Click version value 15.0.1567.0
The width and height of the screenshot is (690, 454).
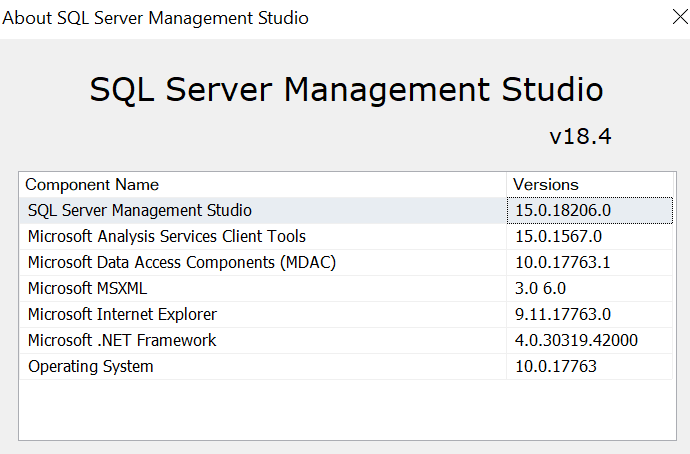[558, 237]
